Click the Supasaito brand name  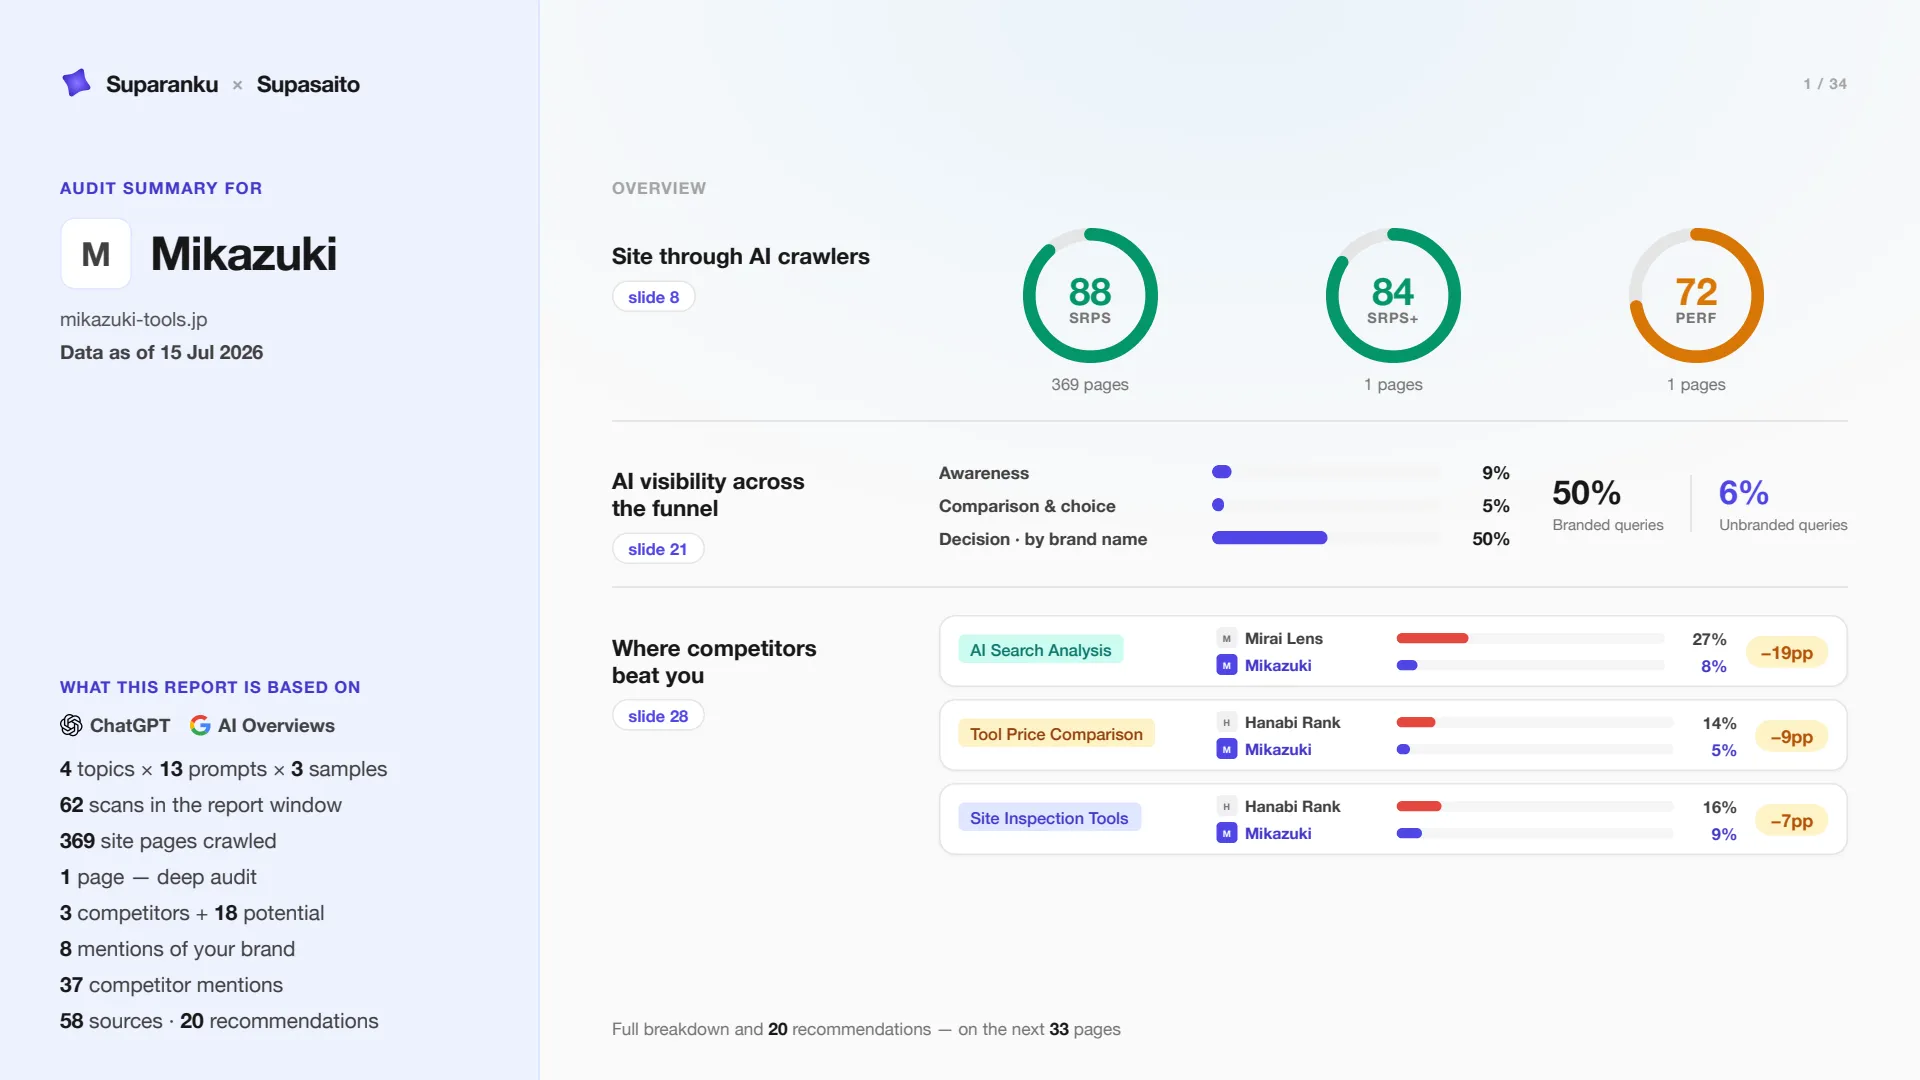click(x=308, y=84)
